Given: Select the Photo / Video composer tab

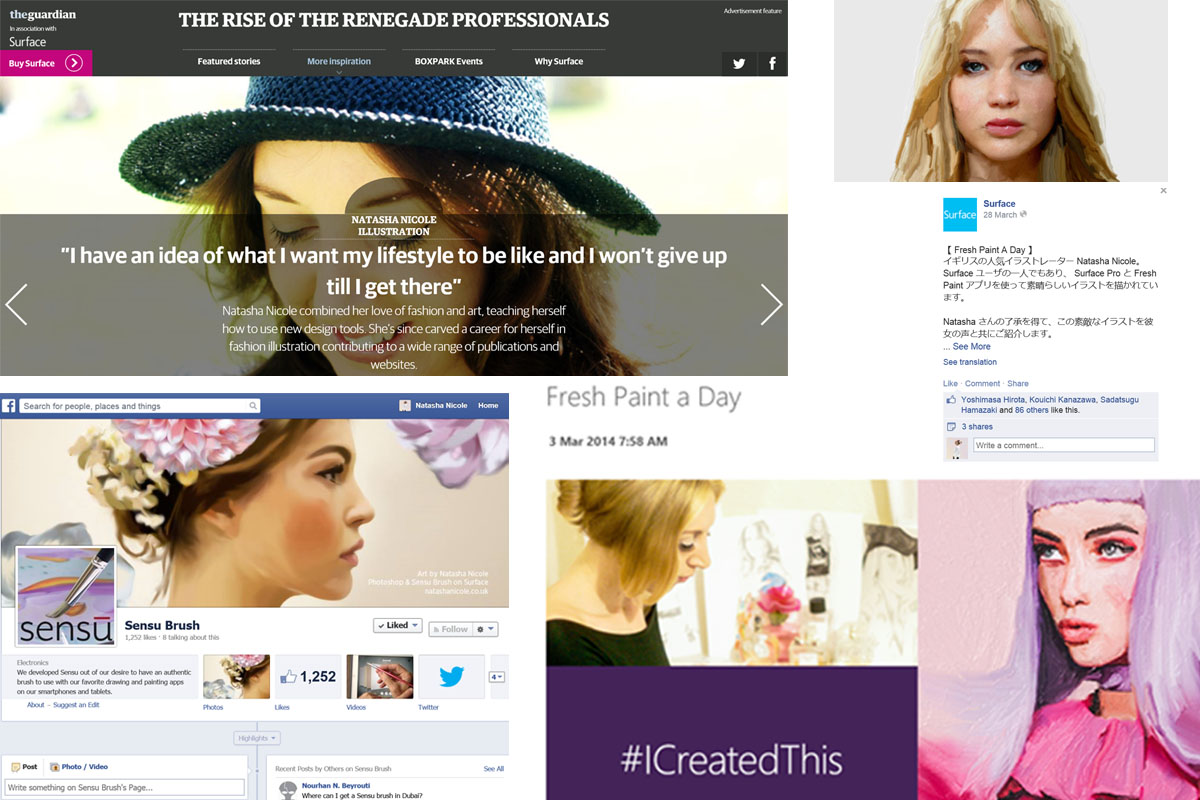Looking at the screenshot, I should pyautogui.click(x=79, y=767).
